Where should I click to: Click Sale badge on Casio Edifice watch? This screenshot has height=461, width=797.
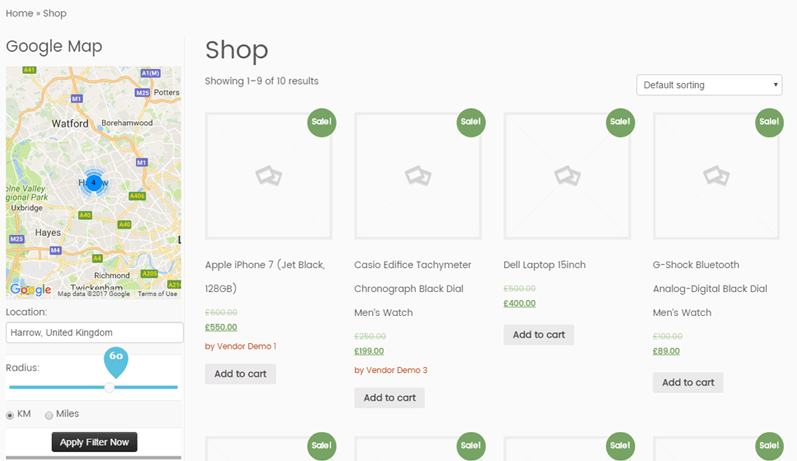tap(471, 122)
